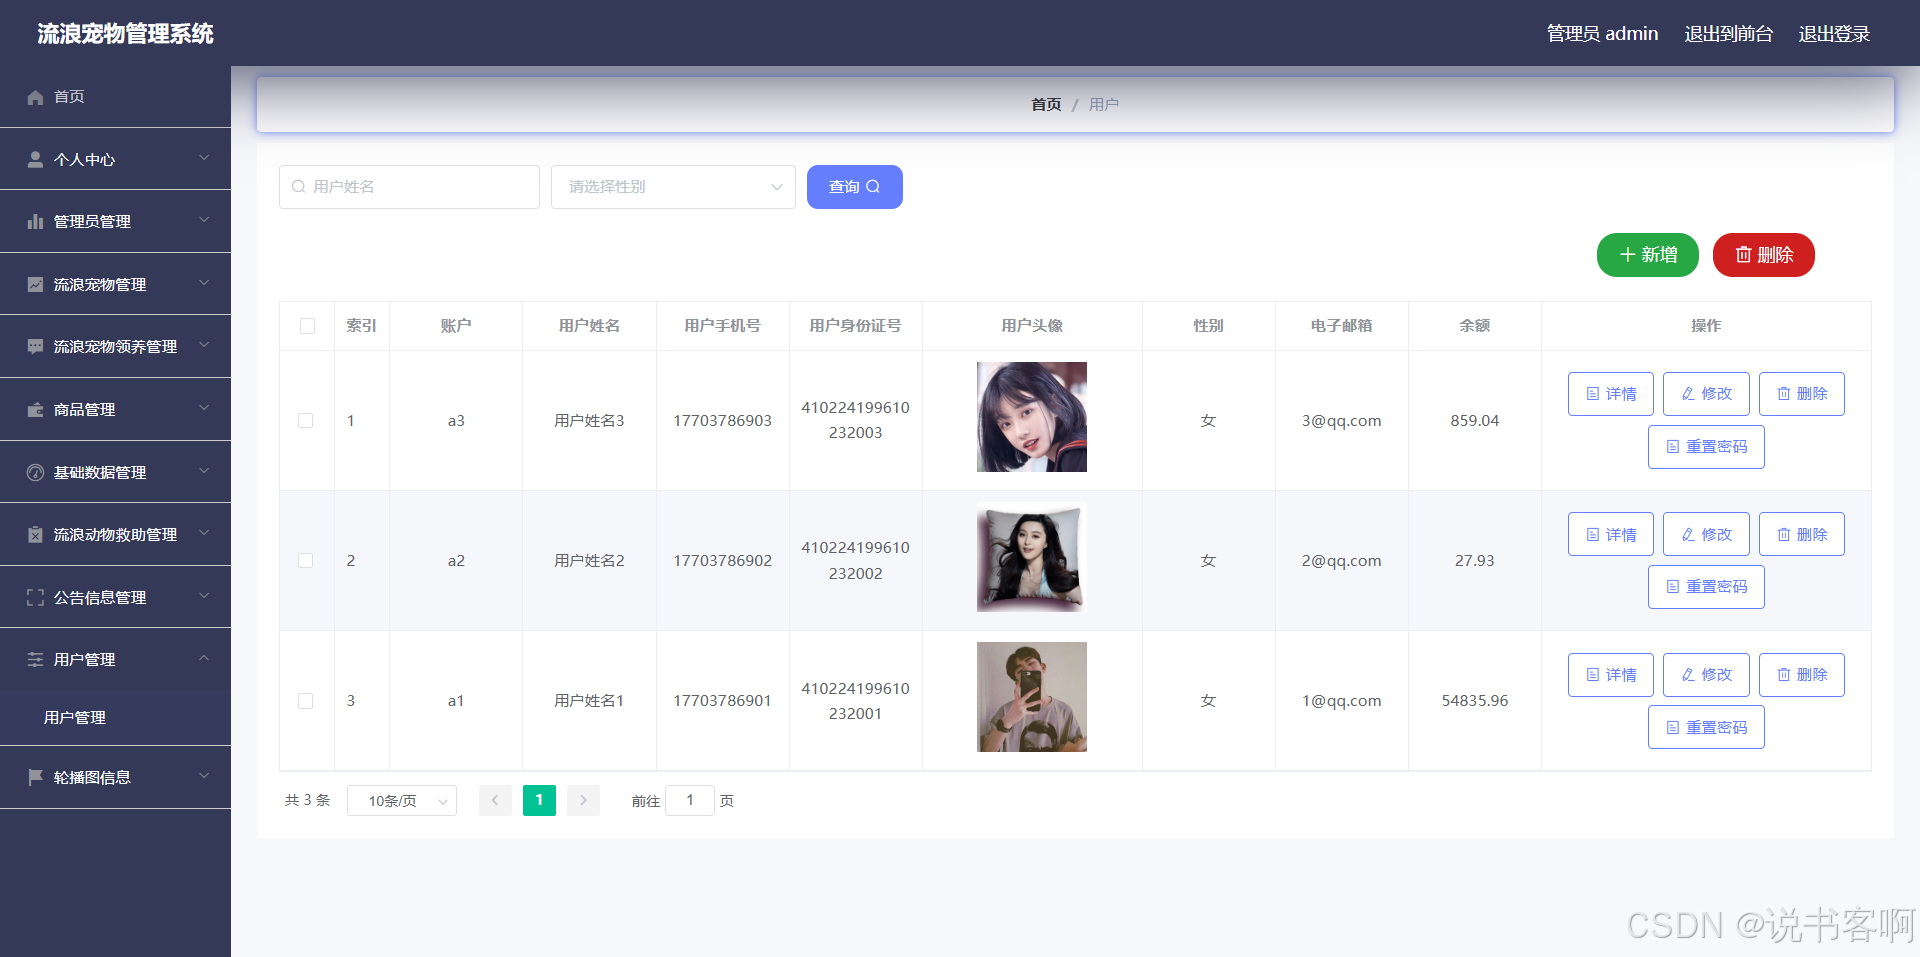Click 退出到前台 in the top bar
The width and height of the screenshot is (1920, 957).
tap(1728, 34)
